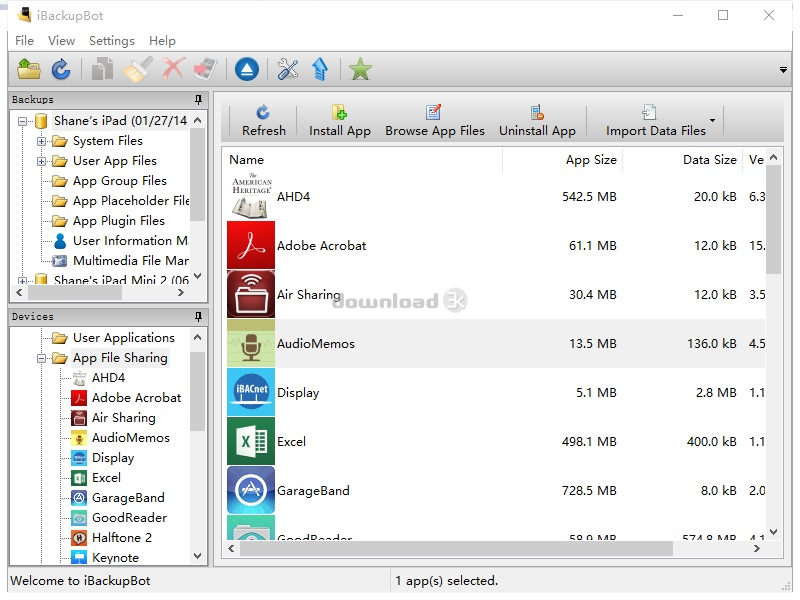The image size is (800, 600).
Task: Open the toolbar overflow arrow at far right
Action: [x=783, y=69]
